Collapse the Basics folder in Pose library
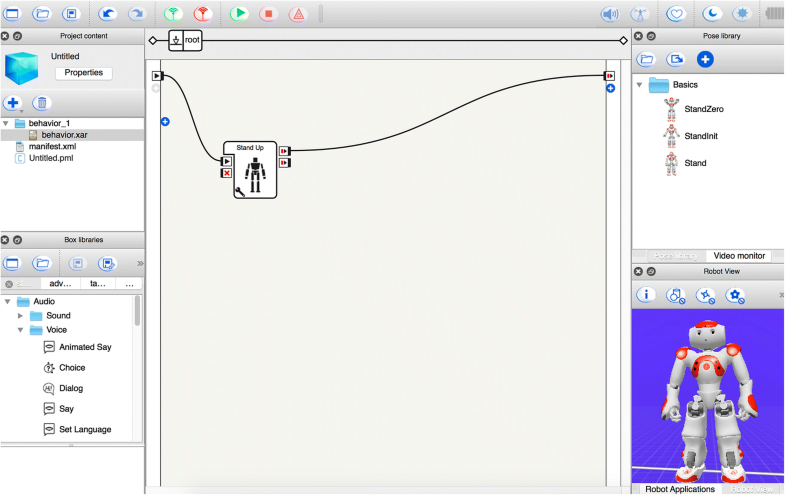Viewport: 785px width, 495px height. 640,85
